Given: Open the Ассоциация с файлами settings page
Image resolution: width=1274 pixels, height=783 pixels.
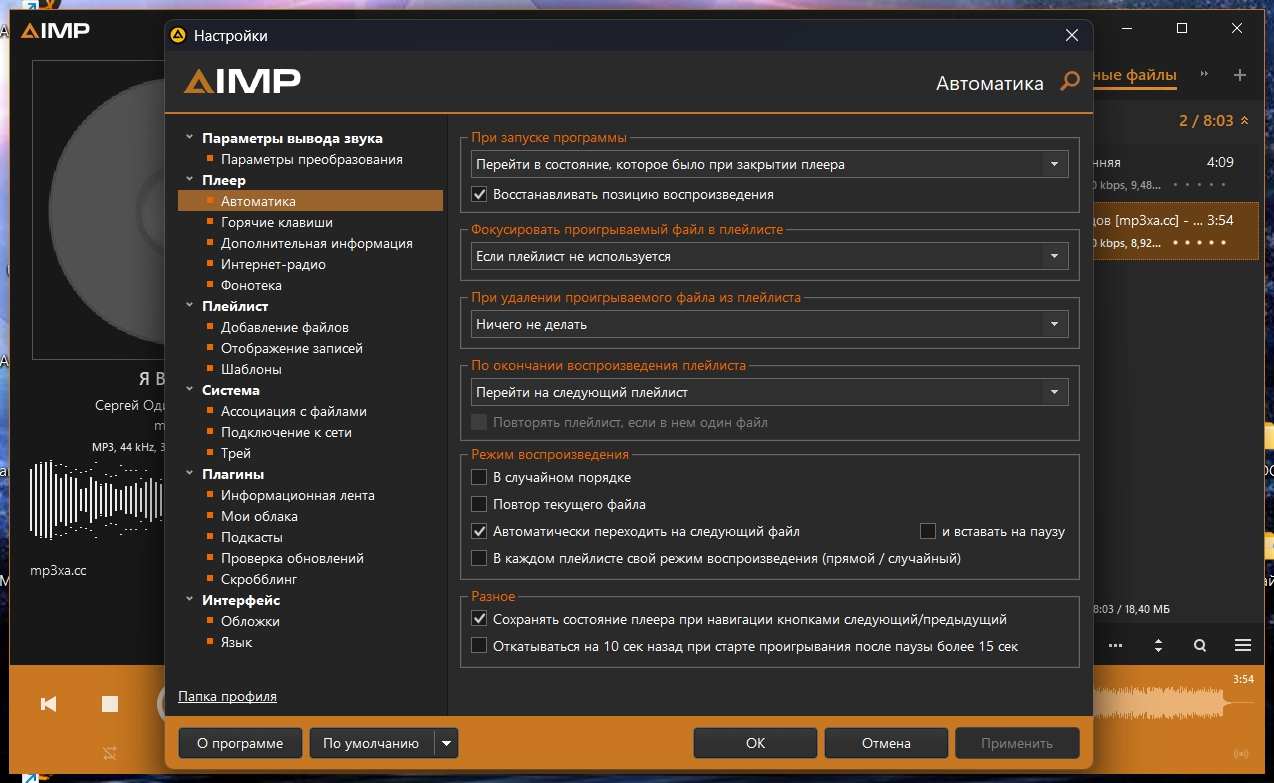Looking at the screenshot, I should (294, 411).
